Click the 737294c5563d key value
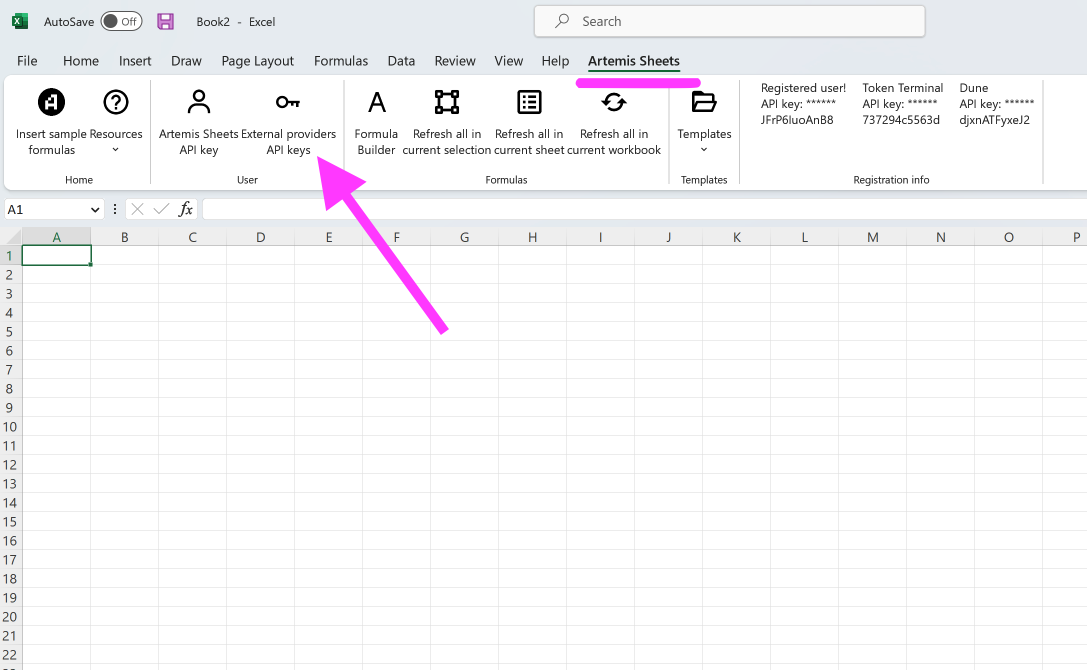The width and height of the screenshot is (1087, 670). 901,120
